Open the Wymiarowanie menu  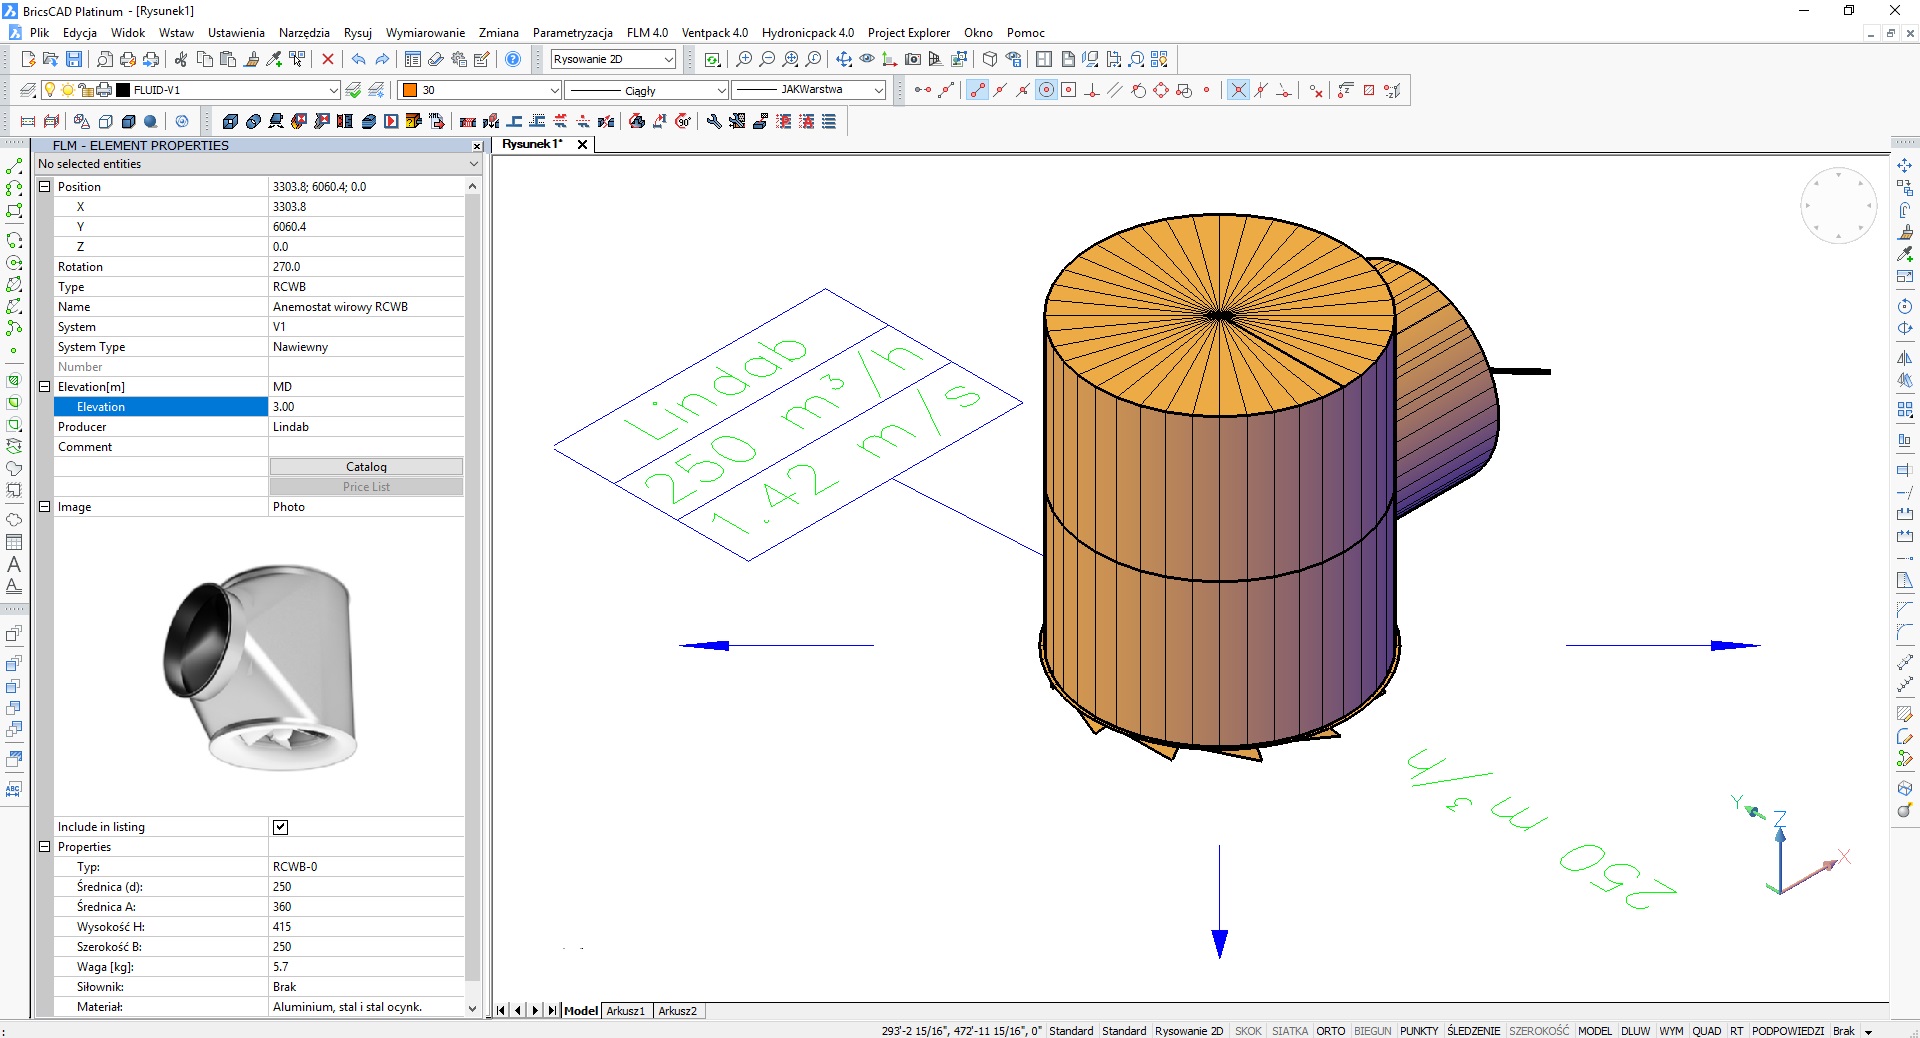pos(425,33)
